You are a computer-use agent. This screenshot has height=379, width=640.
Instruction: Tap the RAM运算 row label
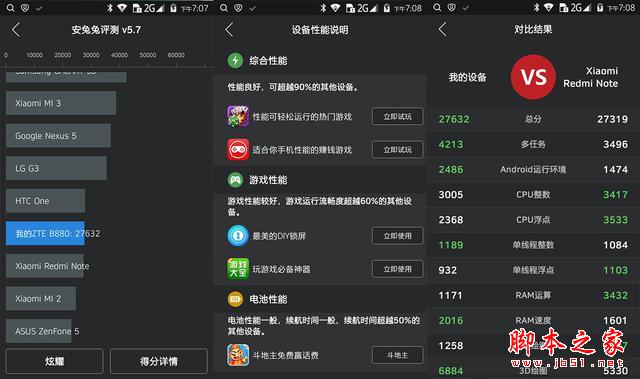[533, 295]
